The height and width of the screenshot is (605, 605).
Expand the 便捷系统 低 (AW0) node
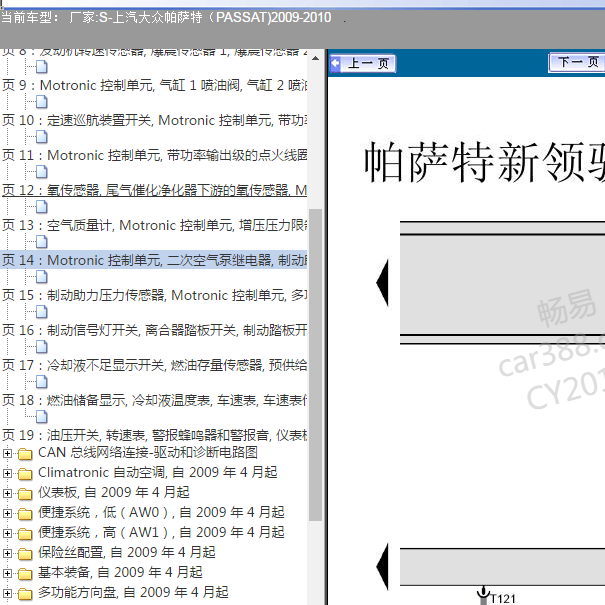click(x=7, y=514)
